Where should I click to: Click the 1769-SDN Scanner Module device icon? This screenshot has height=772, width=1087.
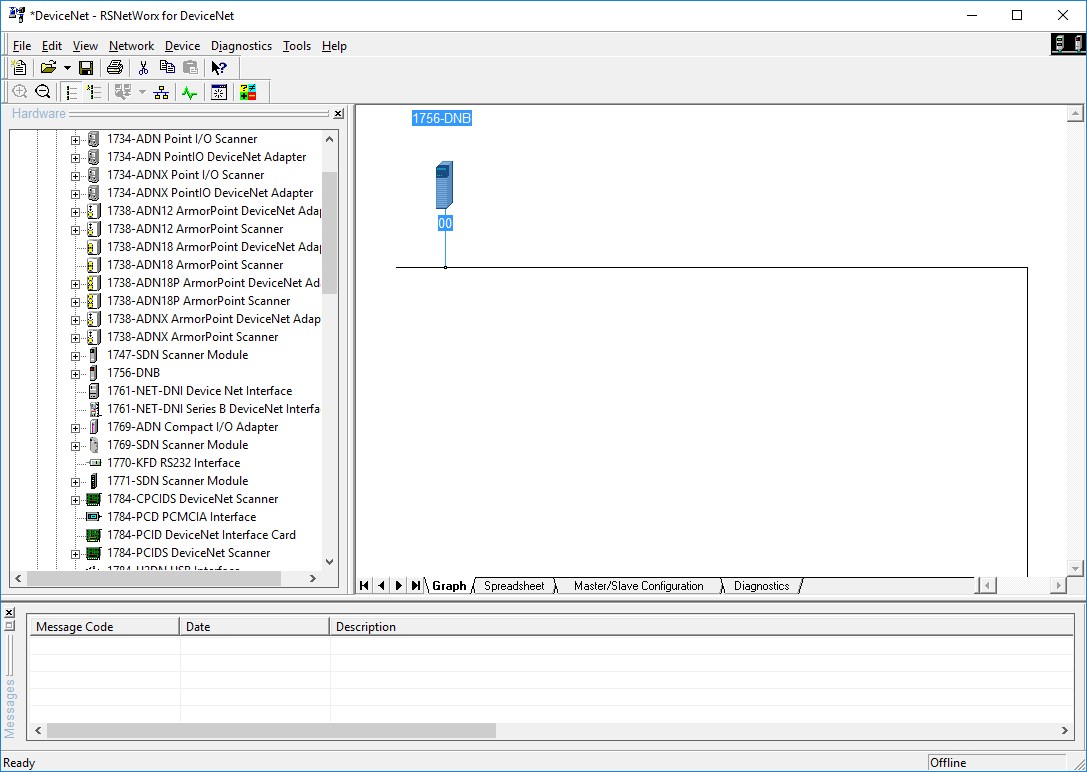[94, 445]
